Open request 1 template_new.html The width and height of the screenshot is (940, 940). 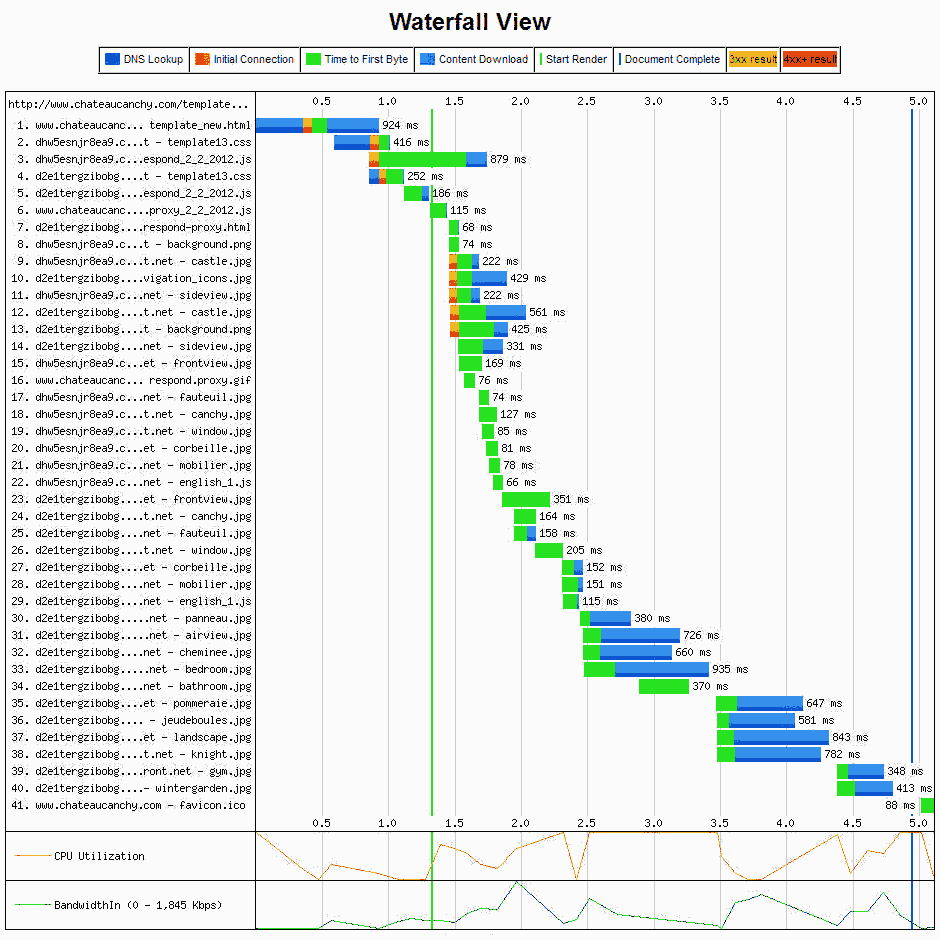133,125
